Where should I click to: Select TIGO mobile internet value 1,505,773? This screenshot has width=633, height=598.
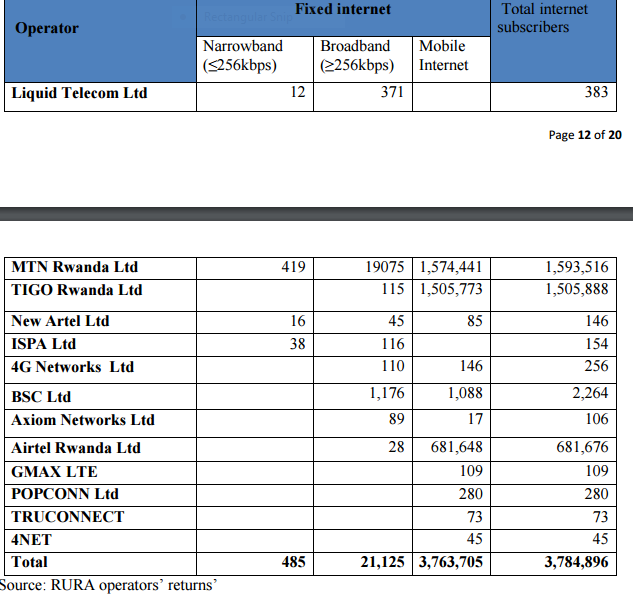click(x=451, y=289)
